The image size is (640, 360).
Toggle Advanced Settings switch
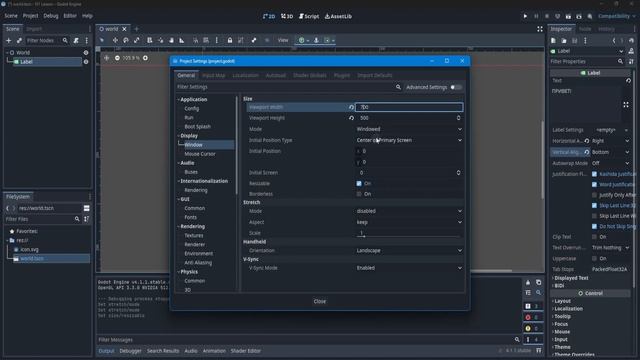click(x=456, y=87)
